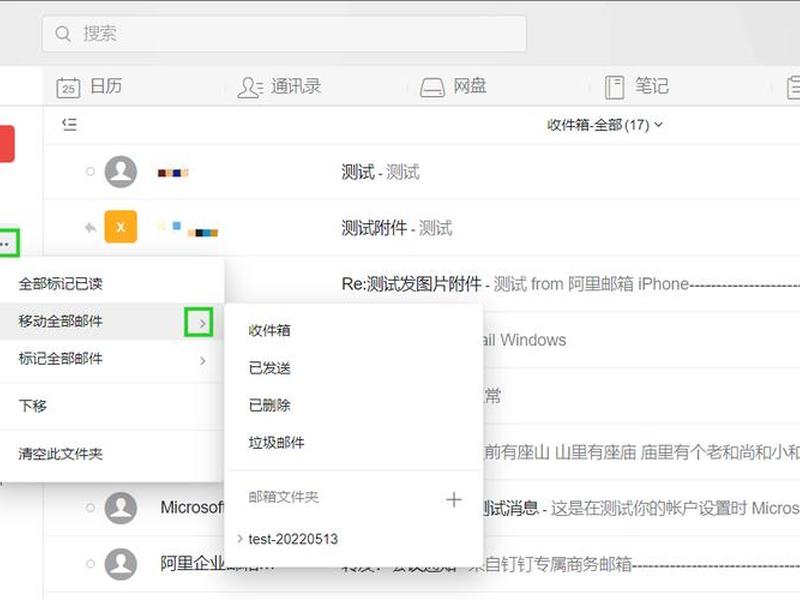Switch to the 笔记 tab label
Viewport: 800px width, 600px height.
pyautogui.click(x=652, y=86)
